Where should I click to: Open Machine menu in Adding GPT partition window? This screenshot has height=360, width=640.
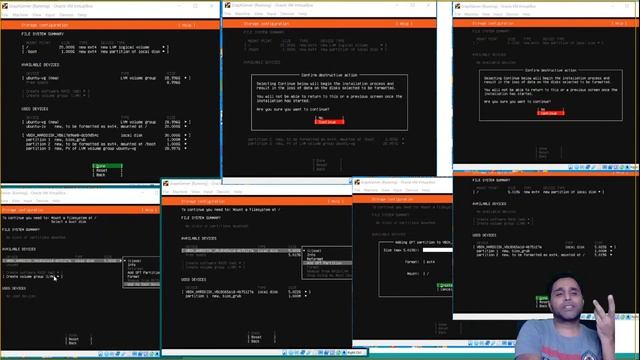click(x=371, y=191)
